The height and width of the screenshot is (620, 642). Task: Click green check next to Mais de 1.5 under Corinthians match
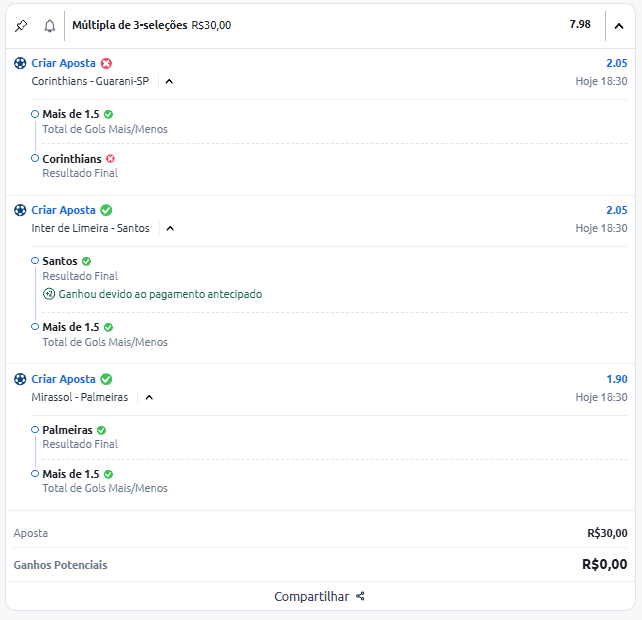[109, 114]
